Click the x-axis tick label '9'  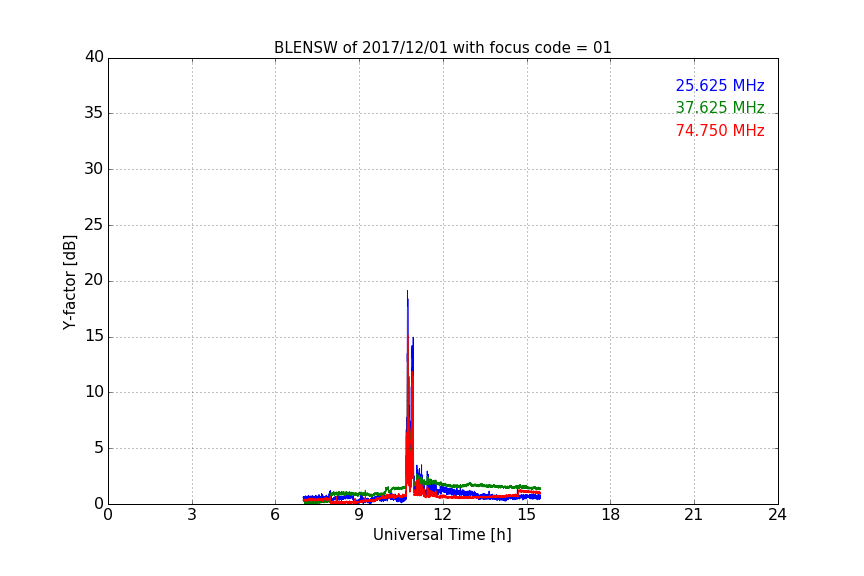(359, 515)
